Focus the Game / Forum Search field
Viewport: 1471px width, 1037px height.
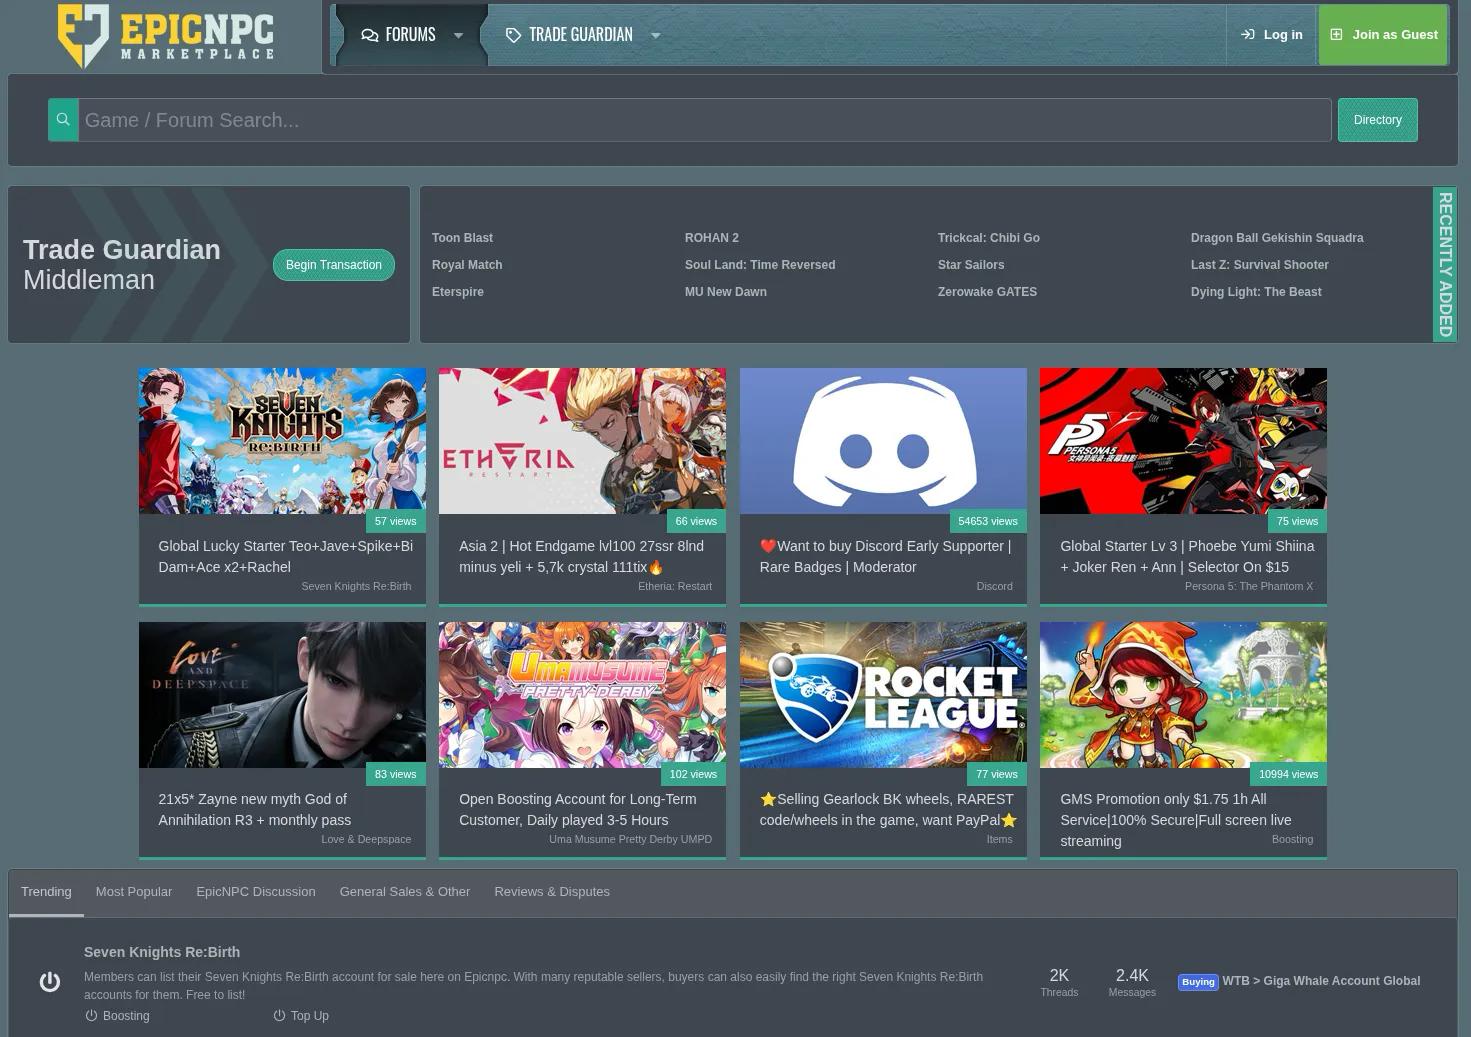pyautogui.click(x=704, y=120)
